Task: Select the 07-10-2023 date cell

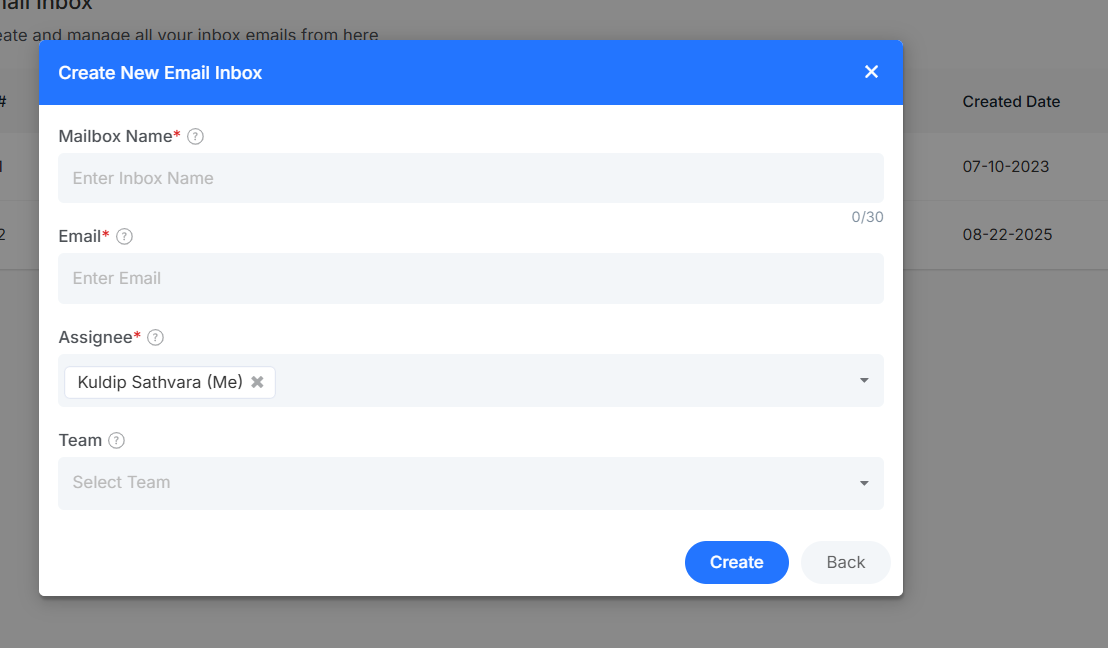Action: pos(1006,167)
